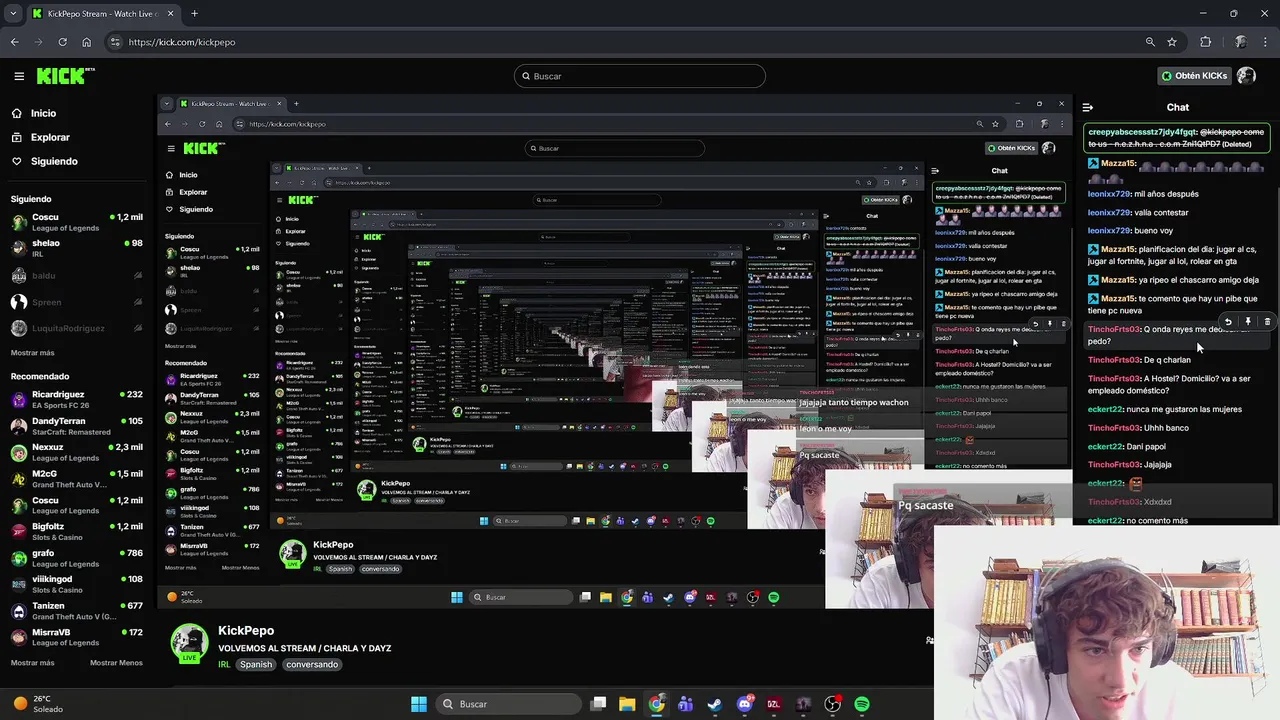The height and width of the screenshot is (720, 1280).
Task: Open MisrraVB recommended channel
Action: [x=76, y=637]
